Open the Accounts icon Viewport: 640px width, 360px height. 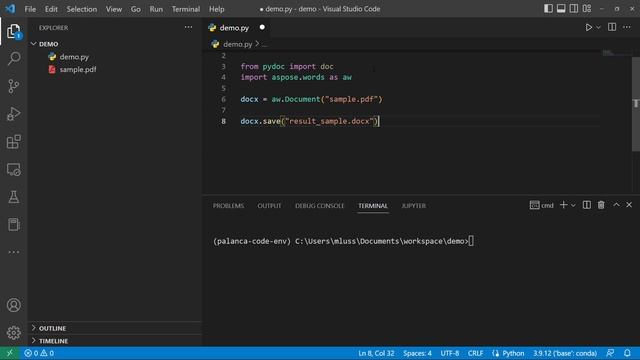(x=13, y=305)
